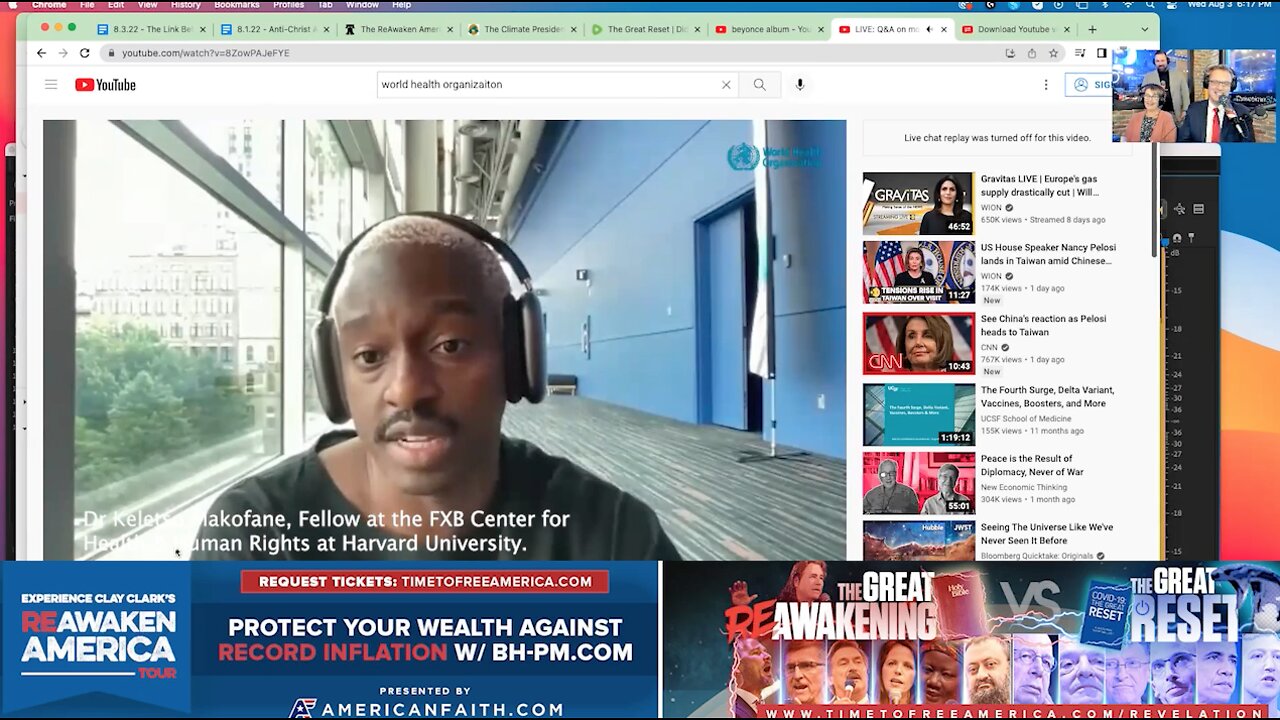Screen dimensions: 1280x720
Task: Open title 'See China's reaction as Pelosi'
Action: pos(1043,325)
